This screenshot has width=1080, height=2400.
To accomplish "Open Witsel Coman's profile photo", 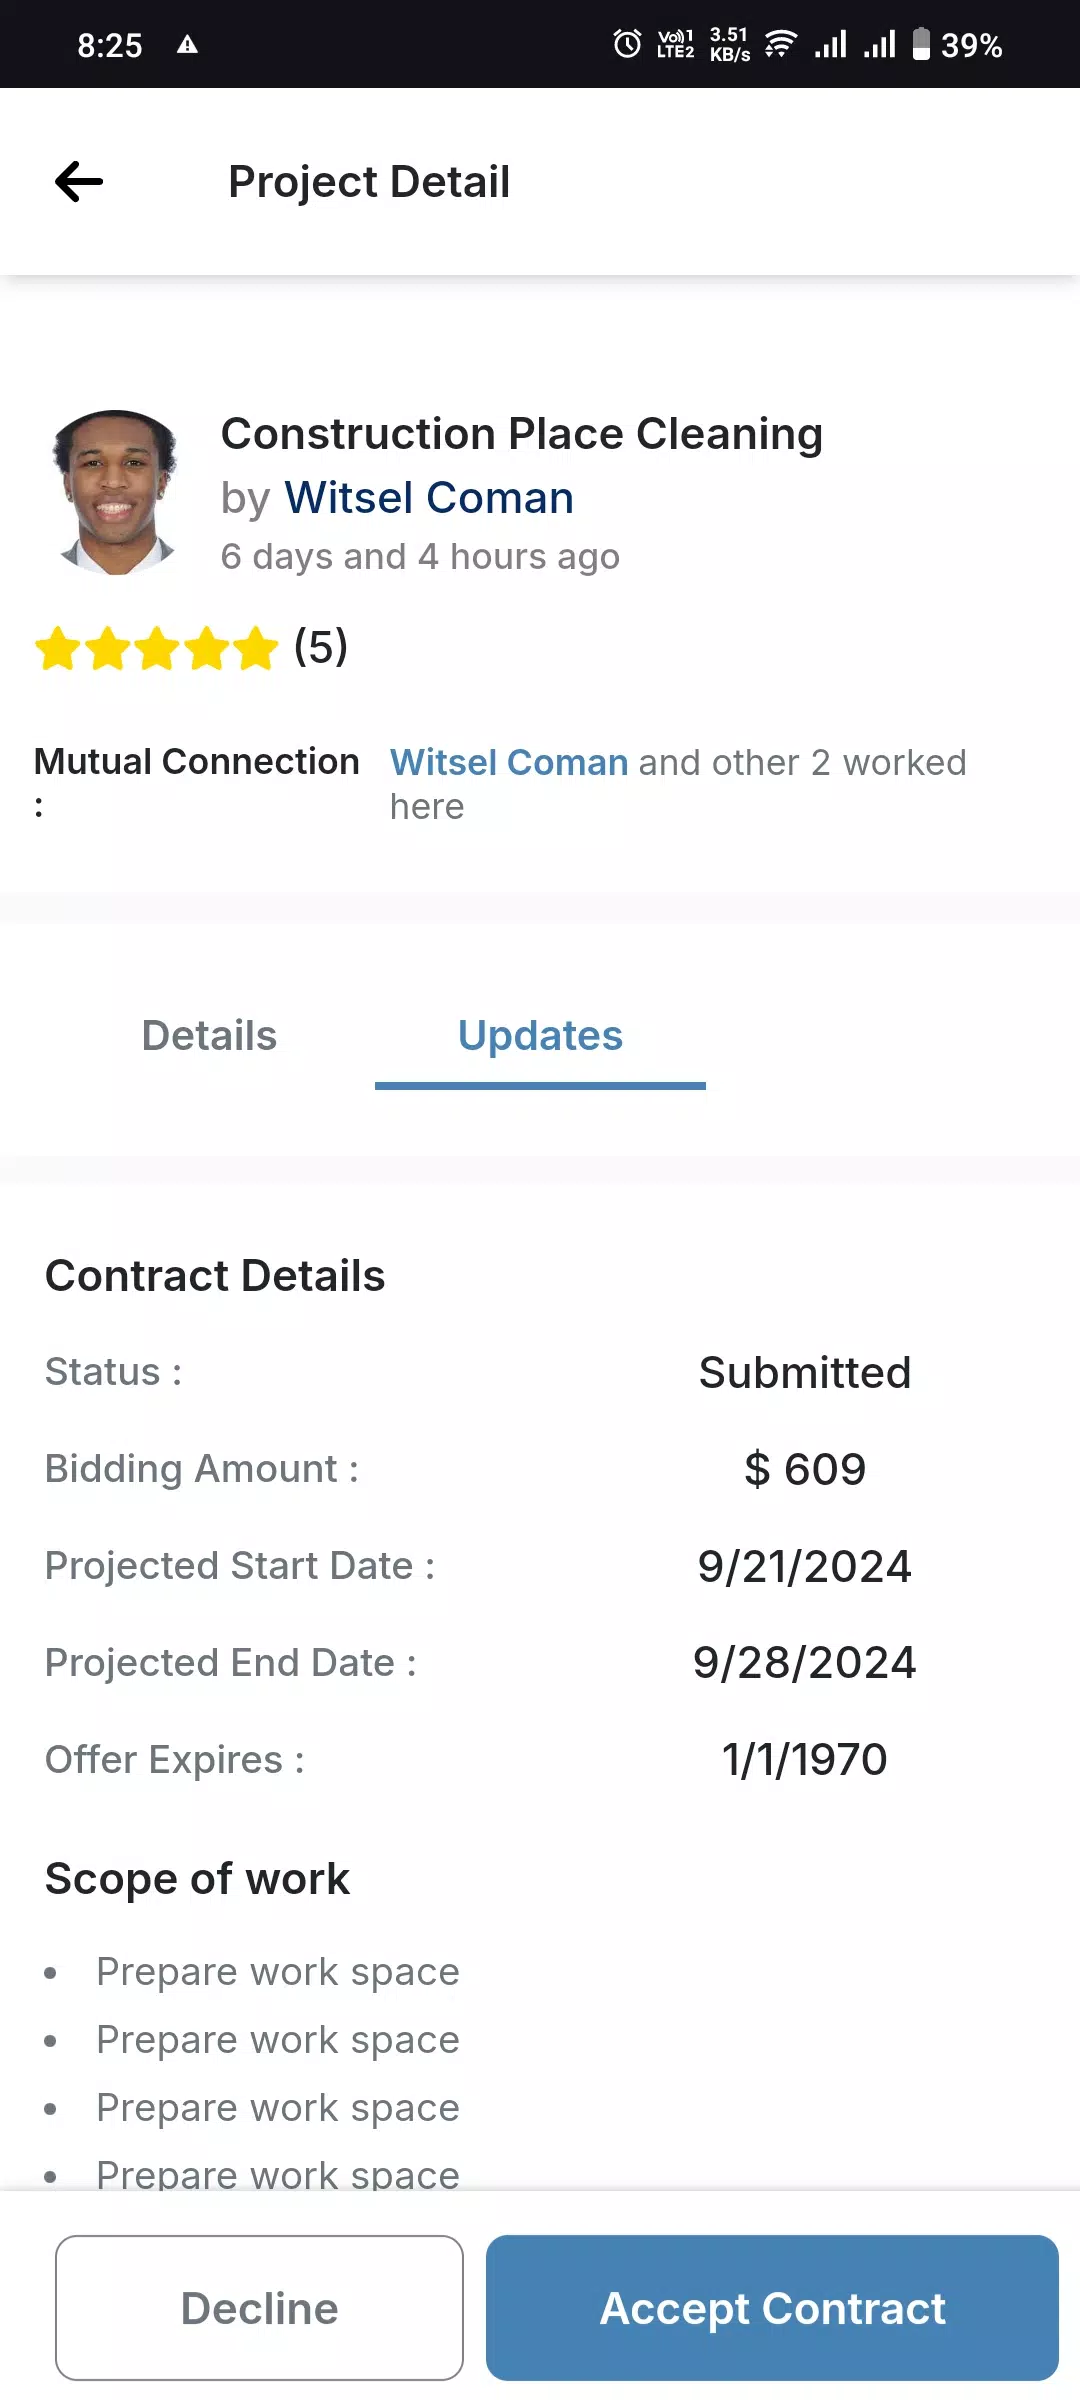I will point(116,492).
